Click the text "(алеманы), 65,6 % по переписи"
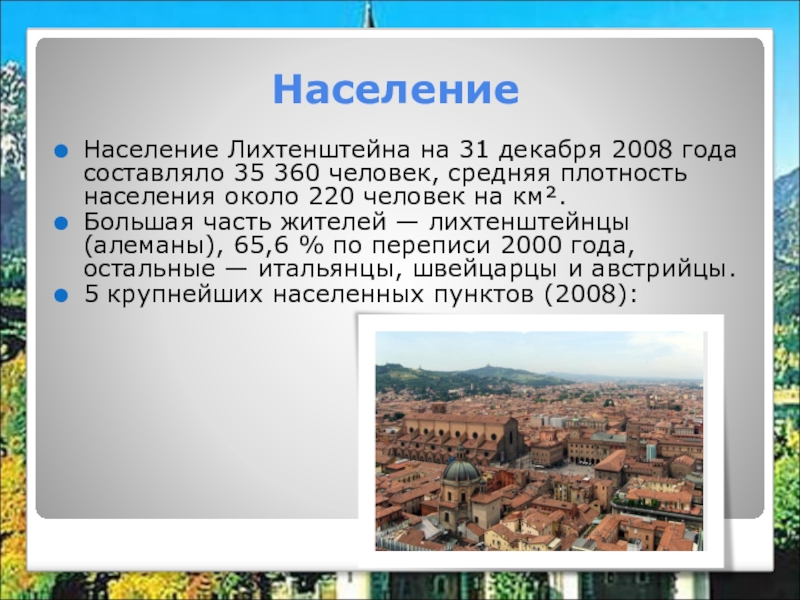Viewport: 800px width, 600px height. pyautogui.click(x=287, y=246)
